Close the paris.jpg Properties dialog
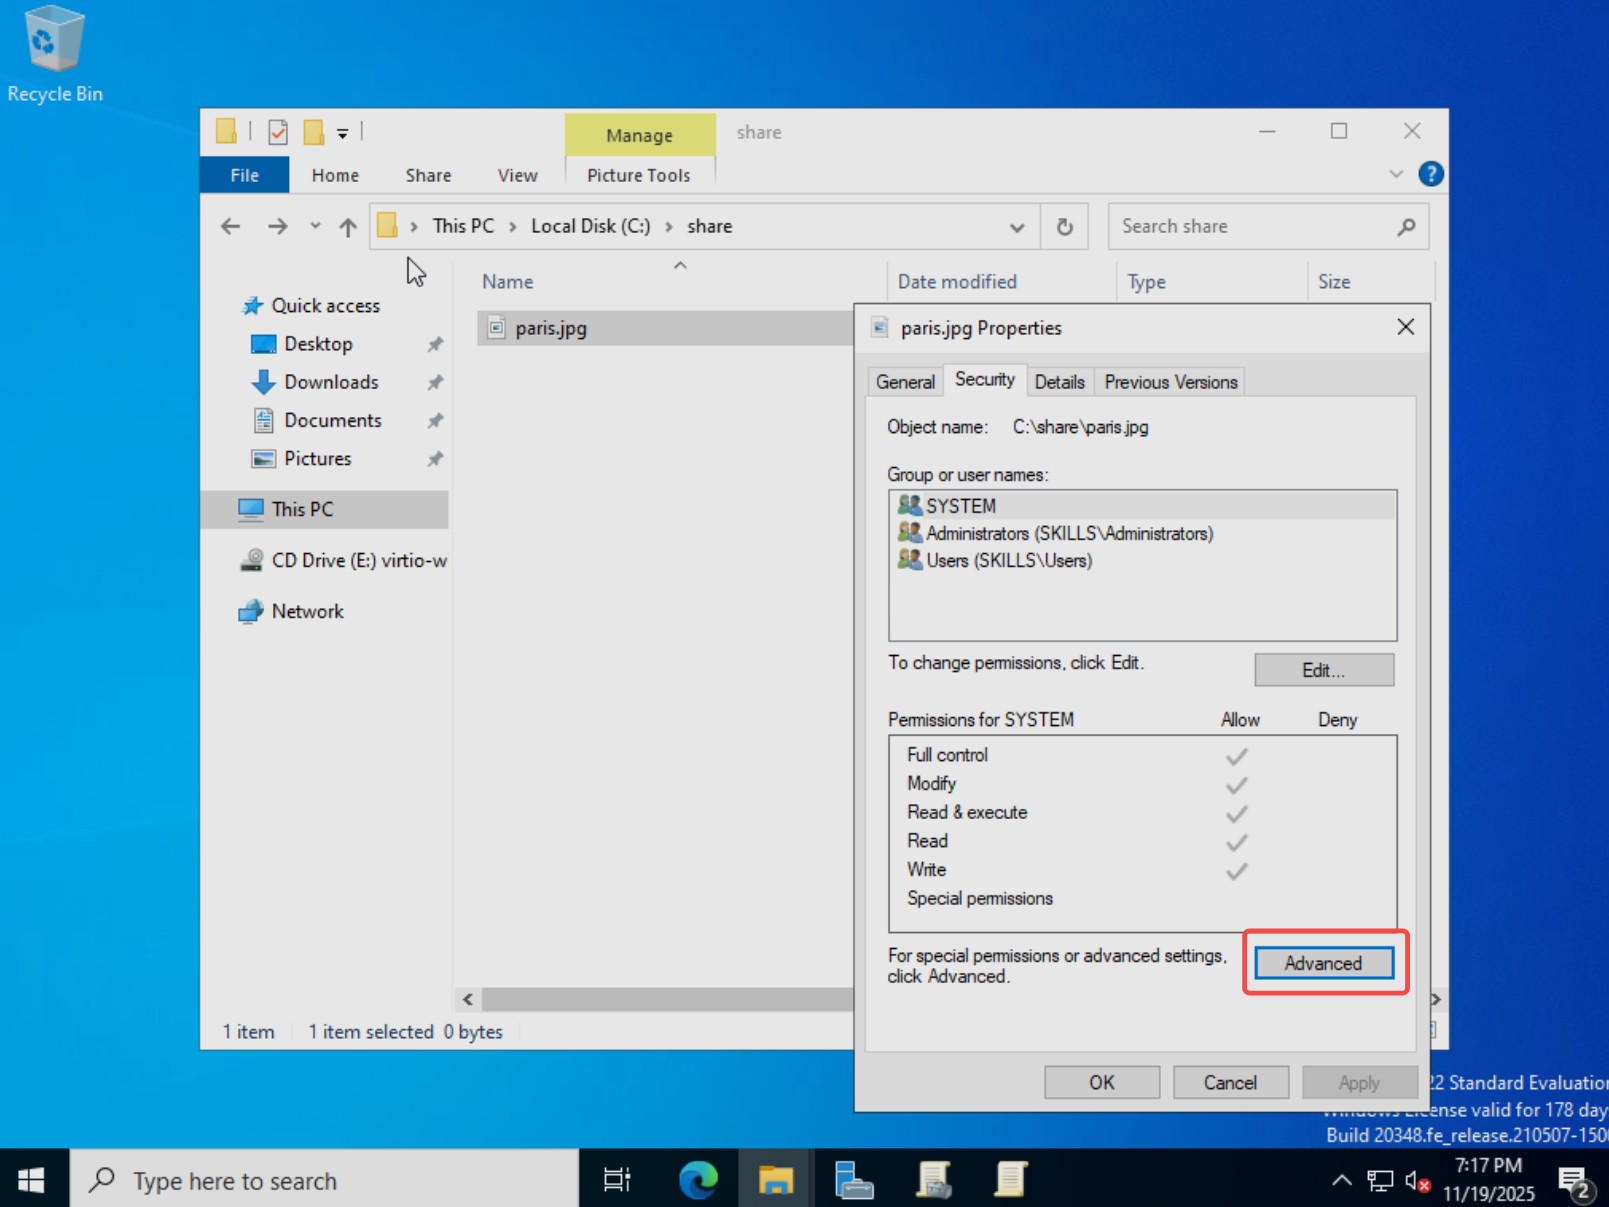1609x1207 pixels. pyautogui.click(x=1405, y=327)
